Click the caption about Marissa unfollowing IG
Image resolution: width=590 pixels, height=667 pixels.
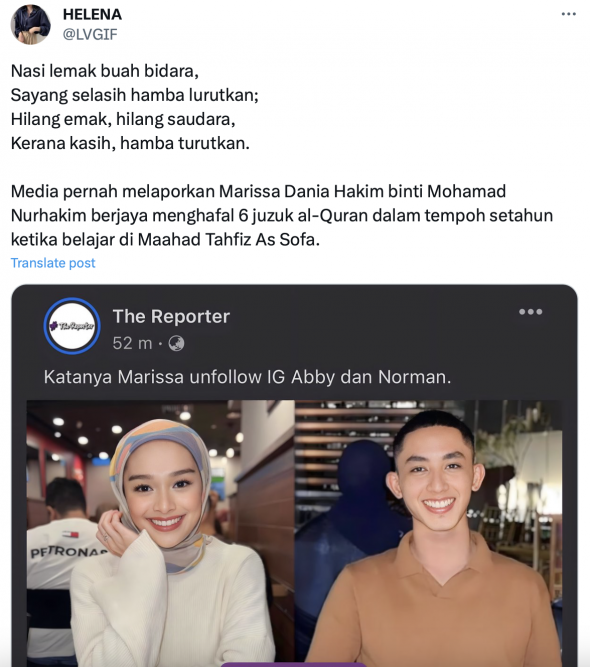(247, 377)
